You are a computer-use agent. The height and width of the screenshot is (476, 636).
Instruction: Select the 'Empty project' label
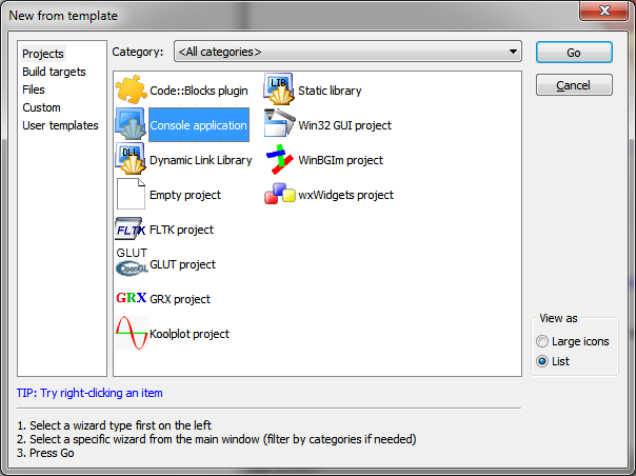[185, 195]
